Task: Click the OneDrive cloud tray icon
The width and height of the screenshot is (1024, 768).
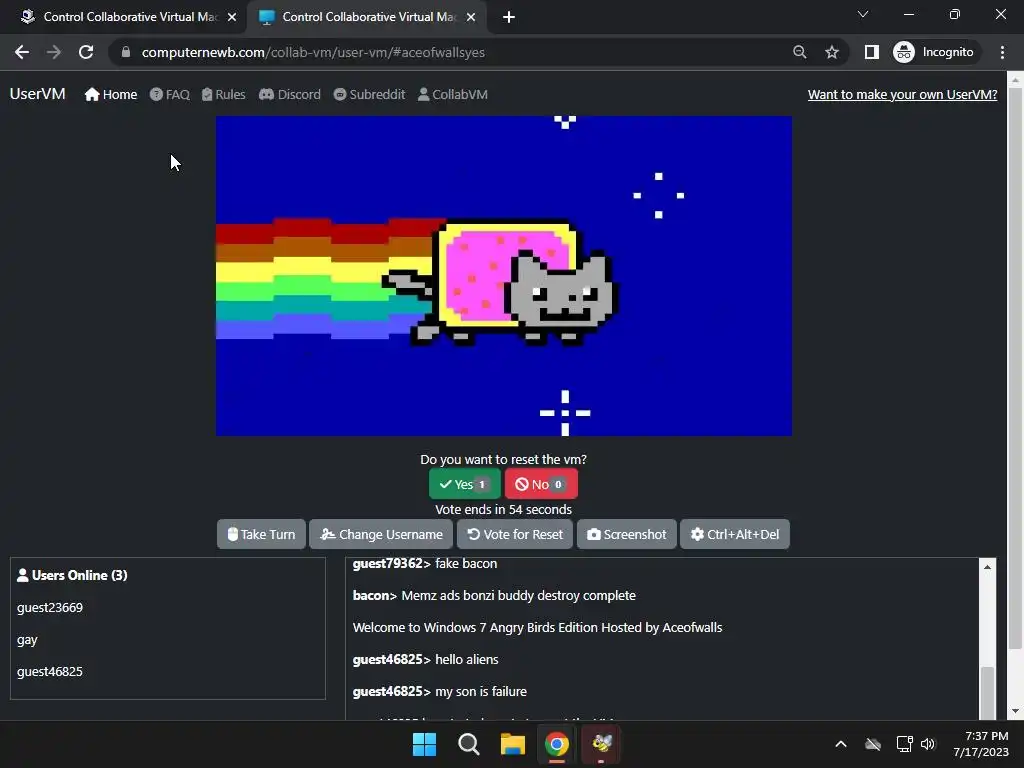Action: (x=872, y=744)
